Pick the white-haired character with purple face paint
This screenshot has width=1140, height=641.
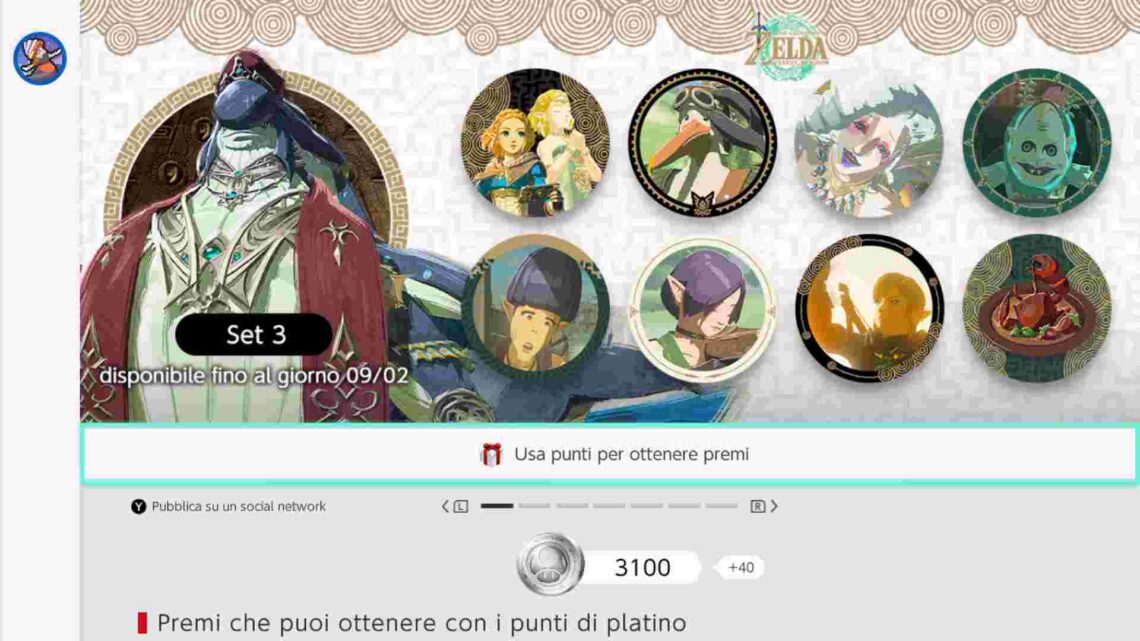(x=870, y=145)
